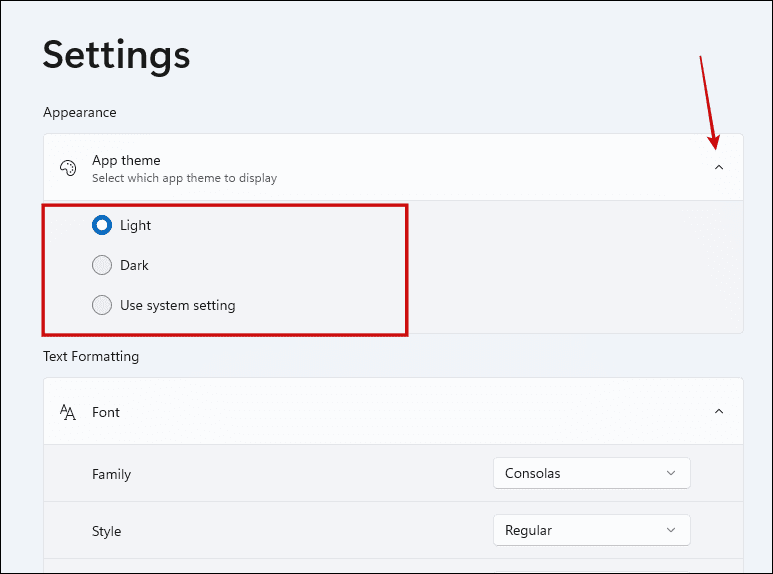Screen dimensions: 773x574
Task: Choose Use system setting radio option
Action: pos(102,305)
